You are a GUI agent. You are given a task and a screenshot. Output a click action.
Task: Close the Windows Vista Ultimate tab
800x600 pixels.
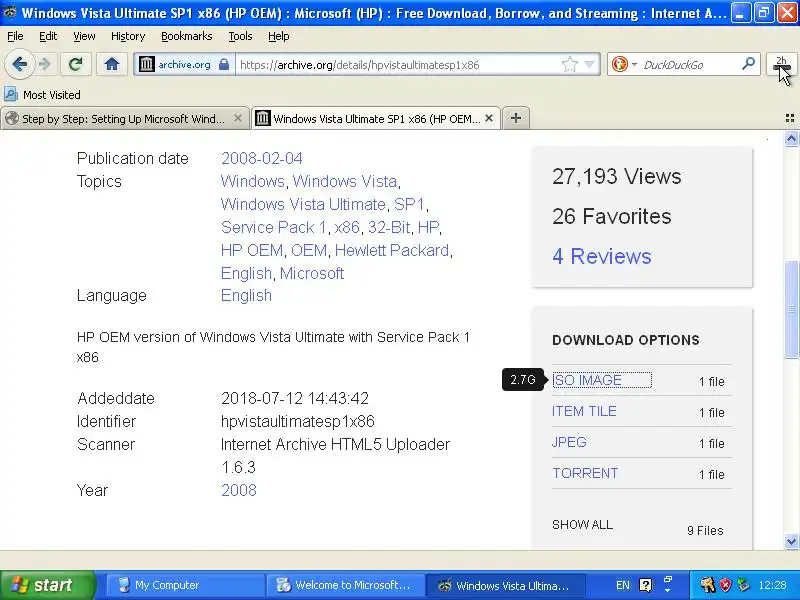click(489, 118)
